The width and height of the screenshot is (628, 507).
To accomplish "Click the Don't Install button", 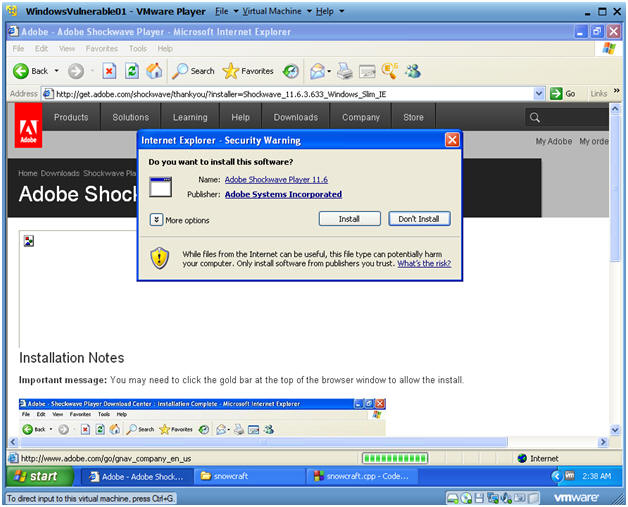I will (x=419, y=219).
